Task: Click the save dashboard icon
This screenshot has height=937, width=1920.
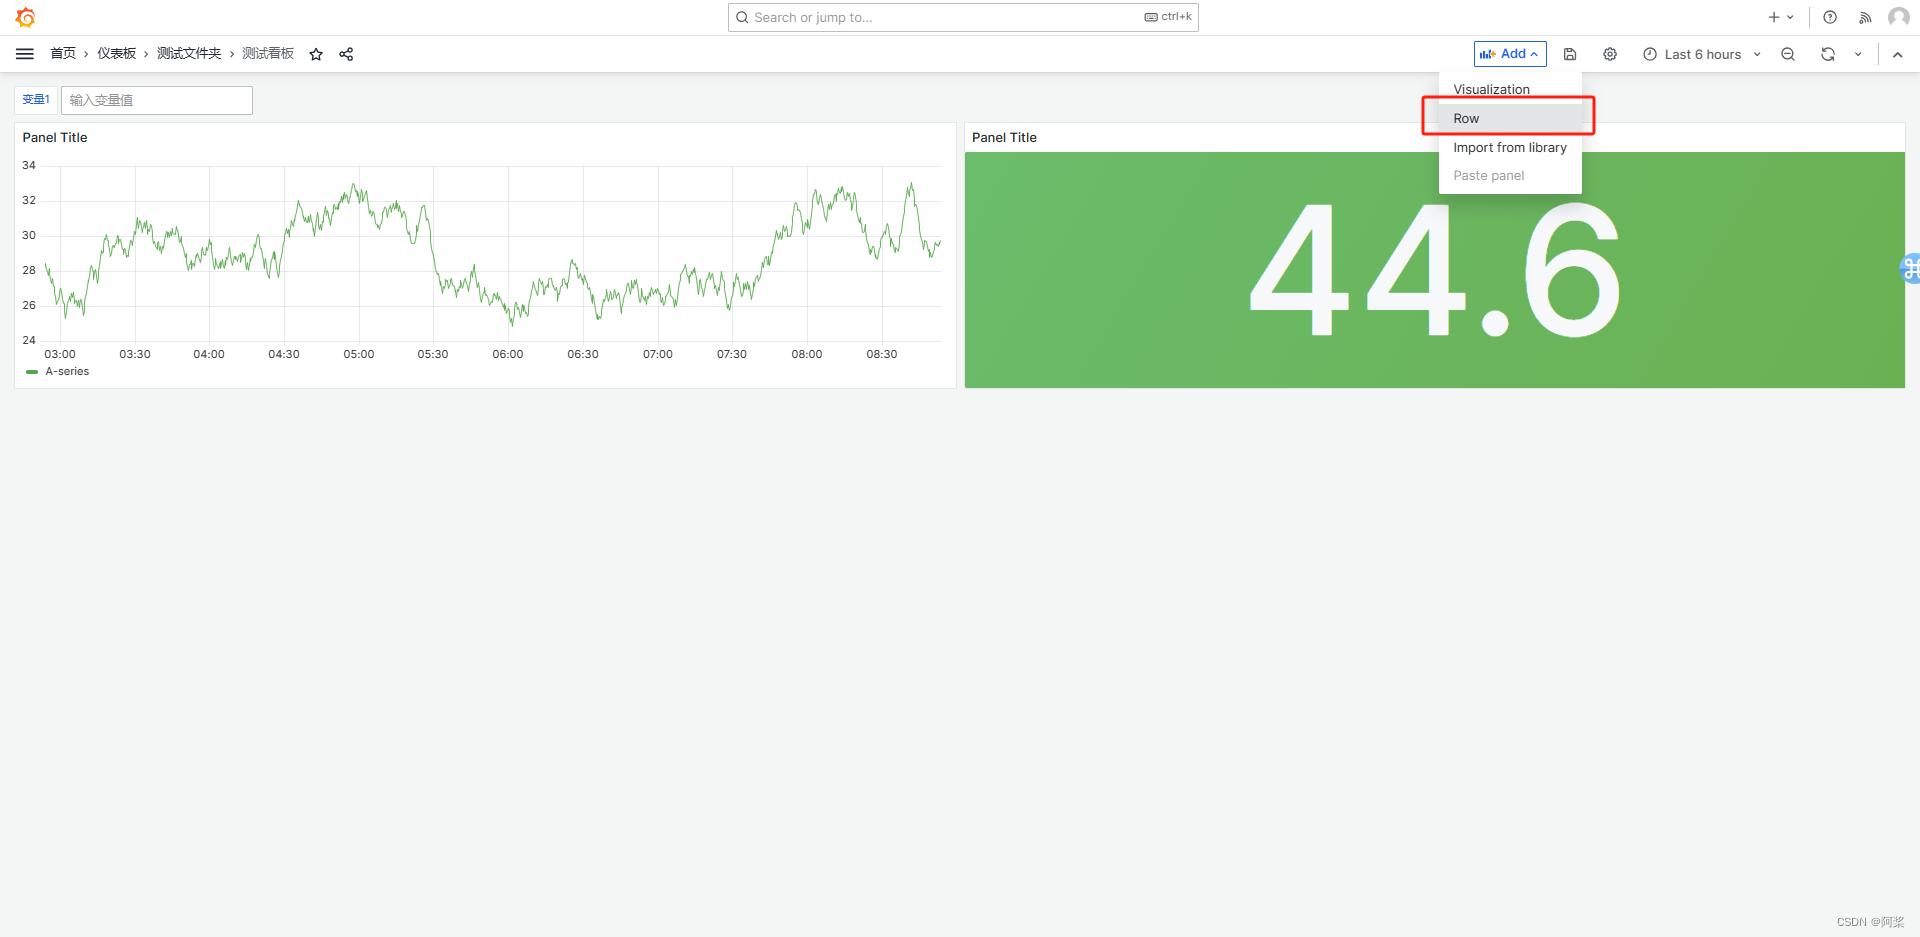Action: tap(1570, 54)
